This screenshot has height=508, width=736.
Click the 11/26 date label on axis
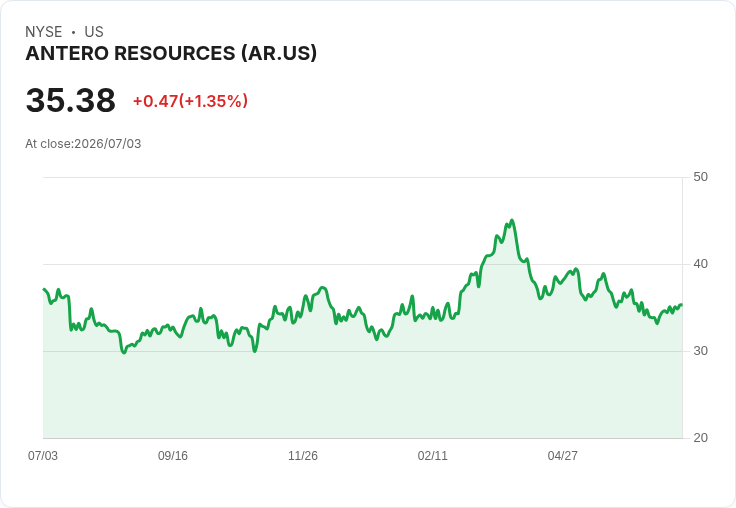tap(303, 455)
